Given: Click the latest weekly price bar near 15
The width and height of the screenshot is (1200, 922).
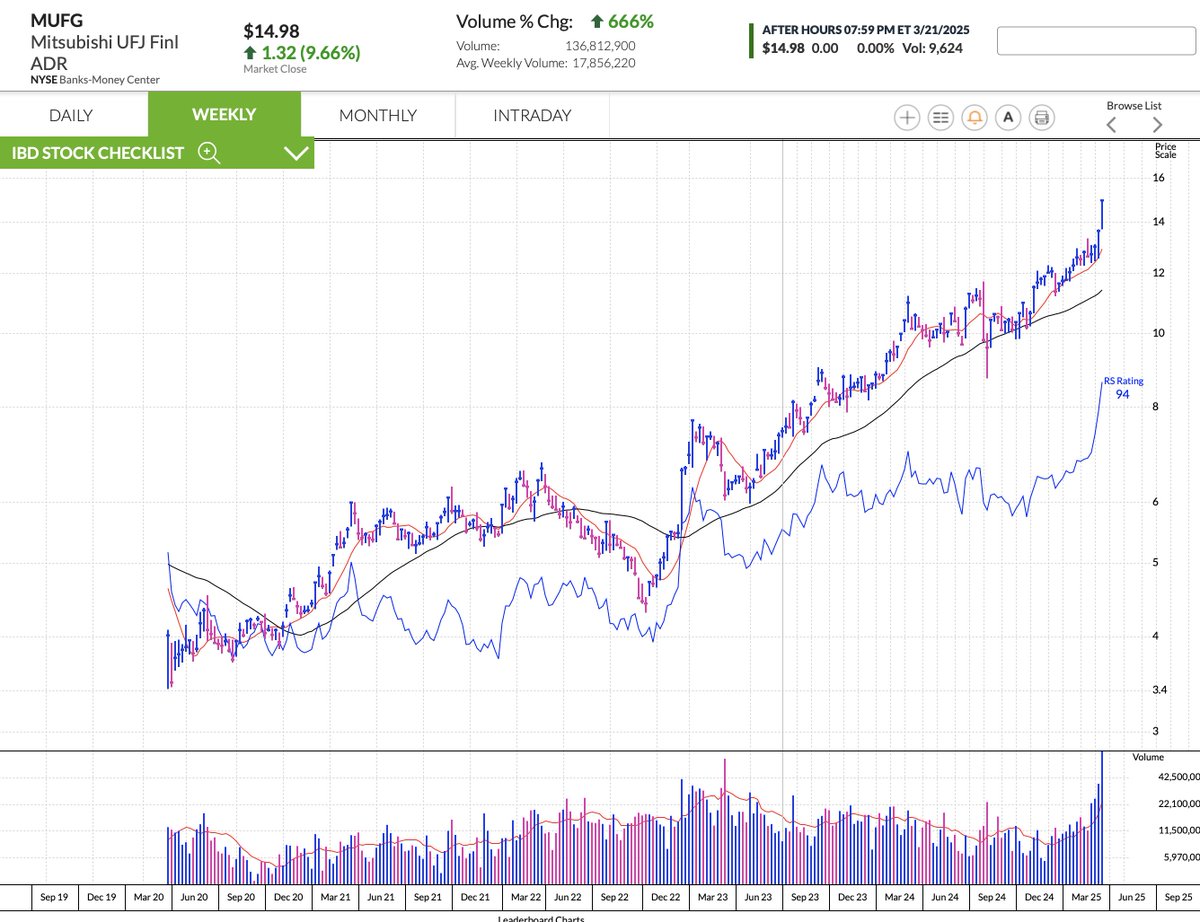Looking at the screenshot, I should [1102, 213].
